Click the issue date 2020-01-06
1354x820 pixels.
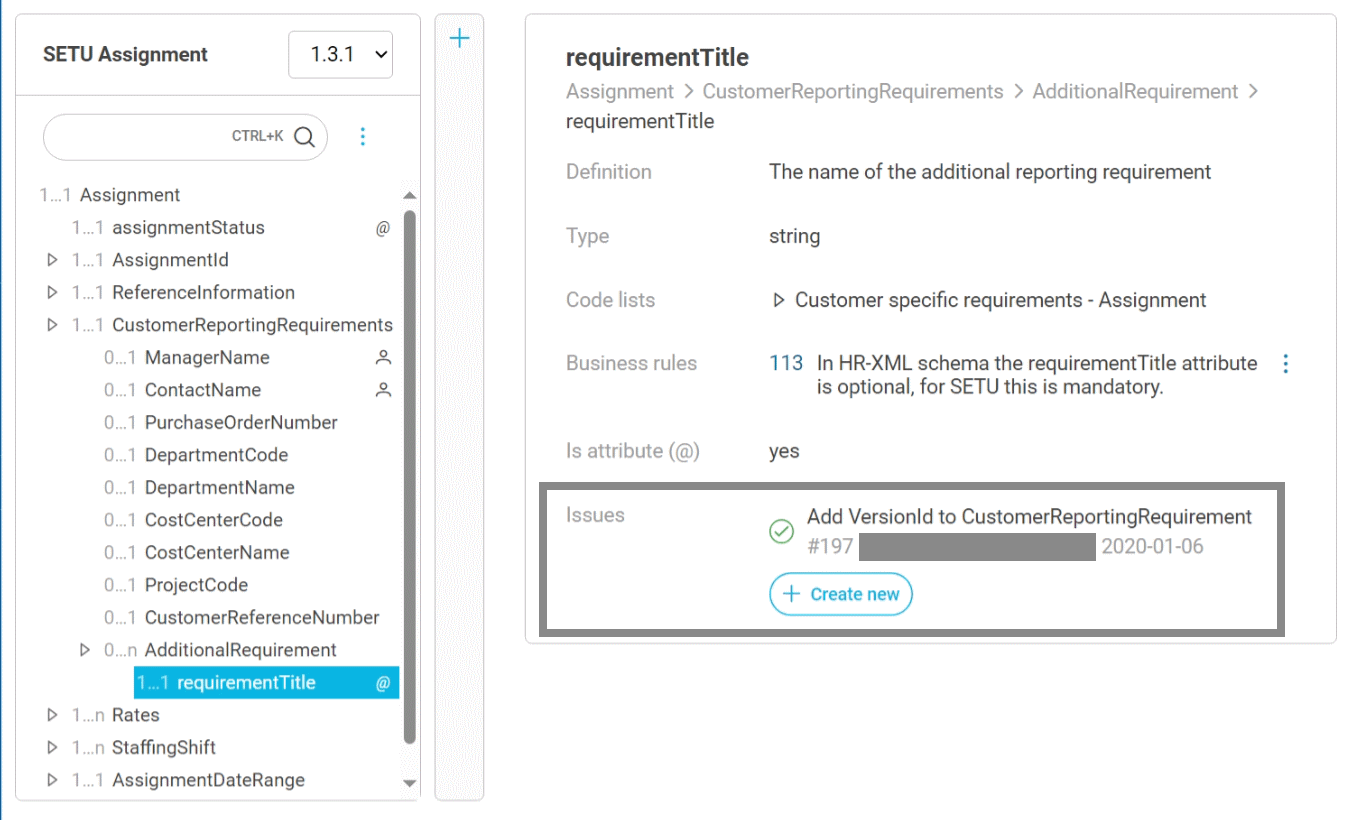coord(1153,546)
